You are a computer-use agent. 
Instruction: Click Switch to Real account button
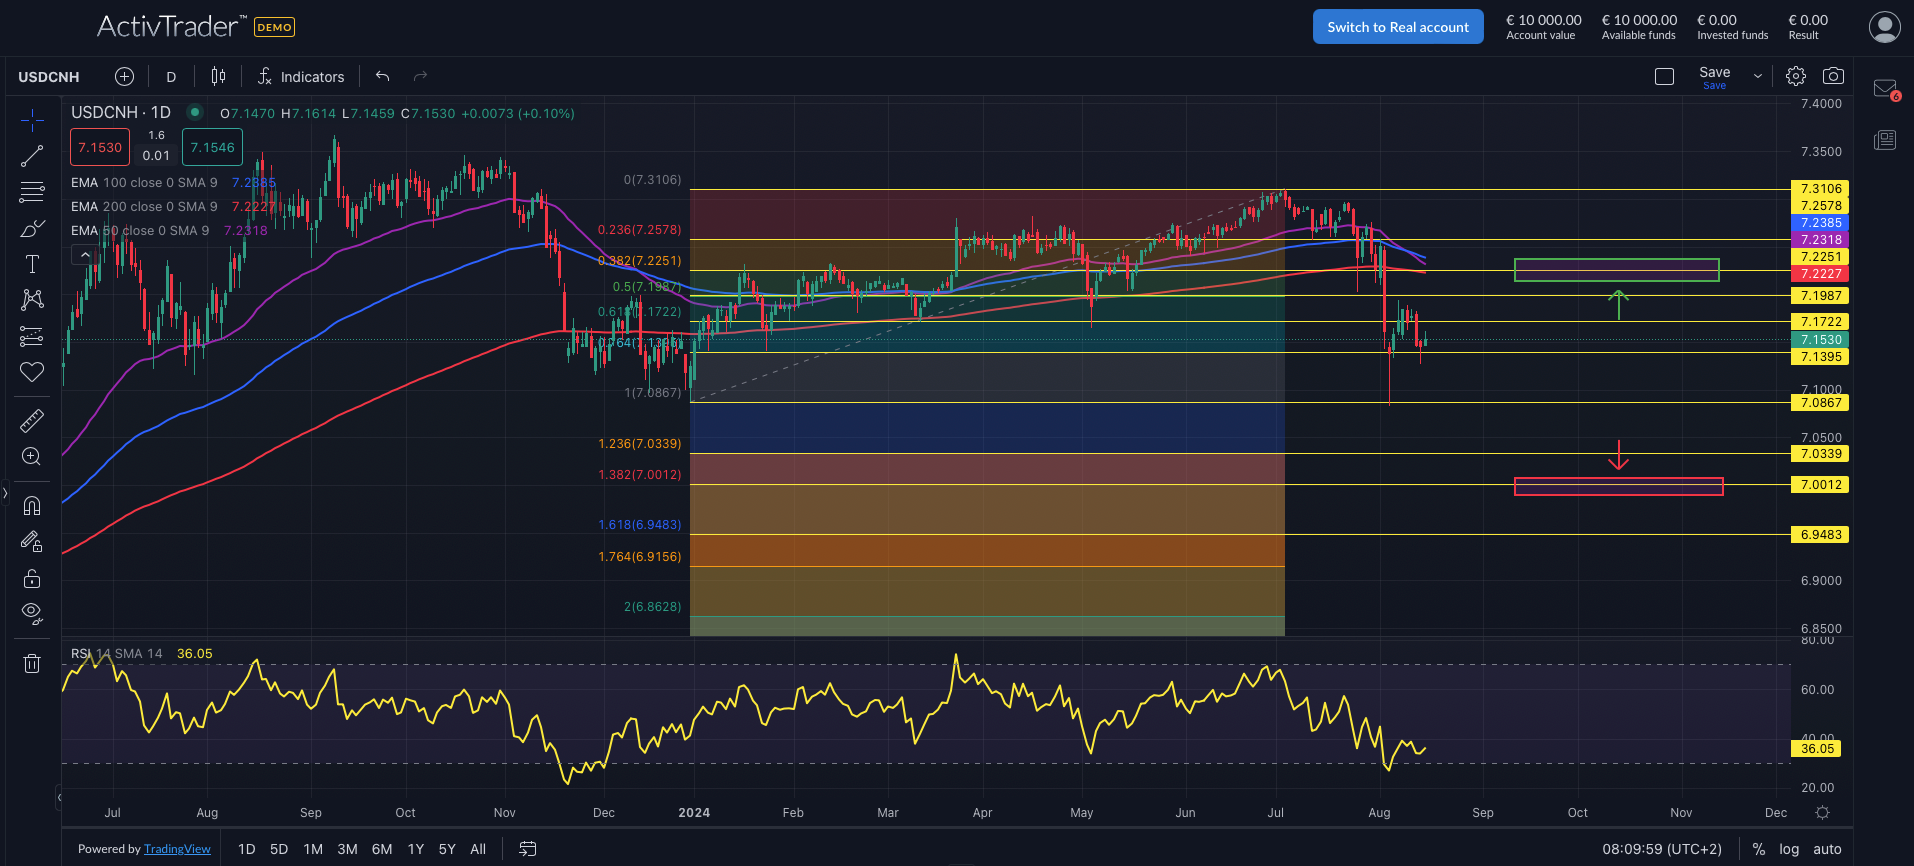pyautogui.click(x=1397, y=27)
